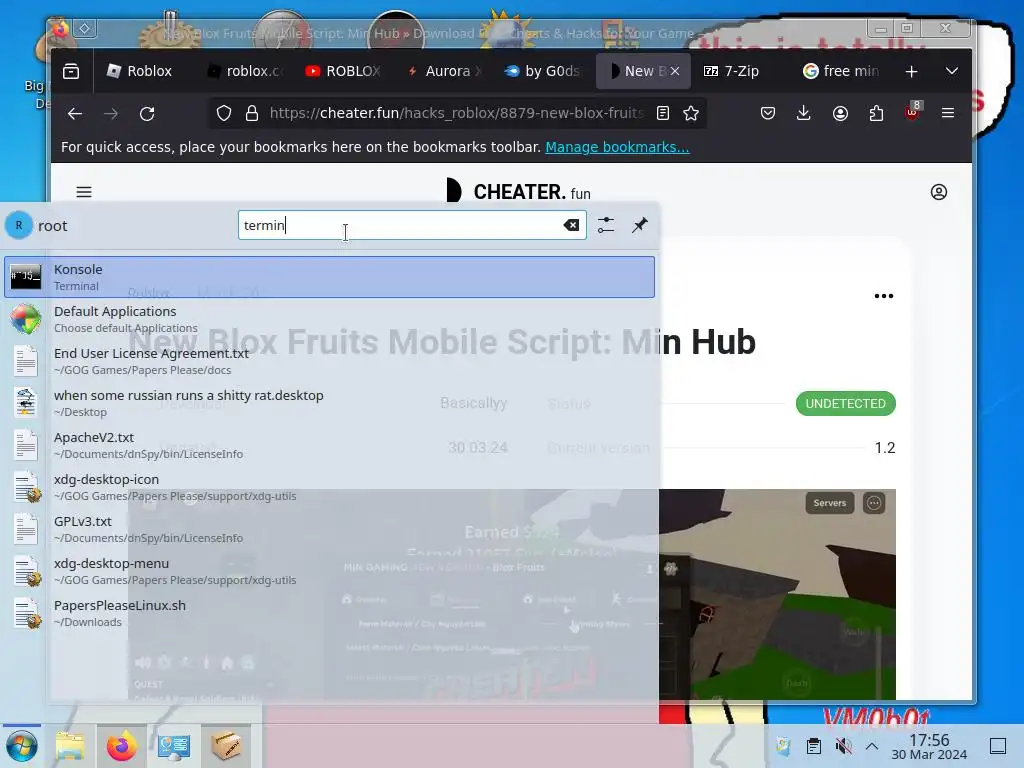Close the New Blox Fruits tab

click(675, 71)
